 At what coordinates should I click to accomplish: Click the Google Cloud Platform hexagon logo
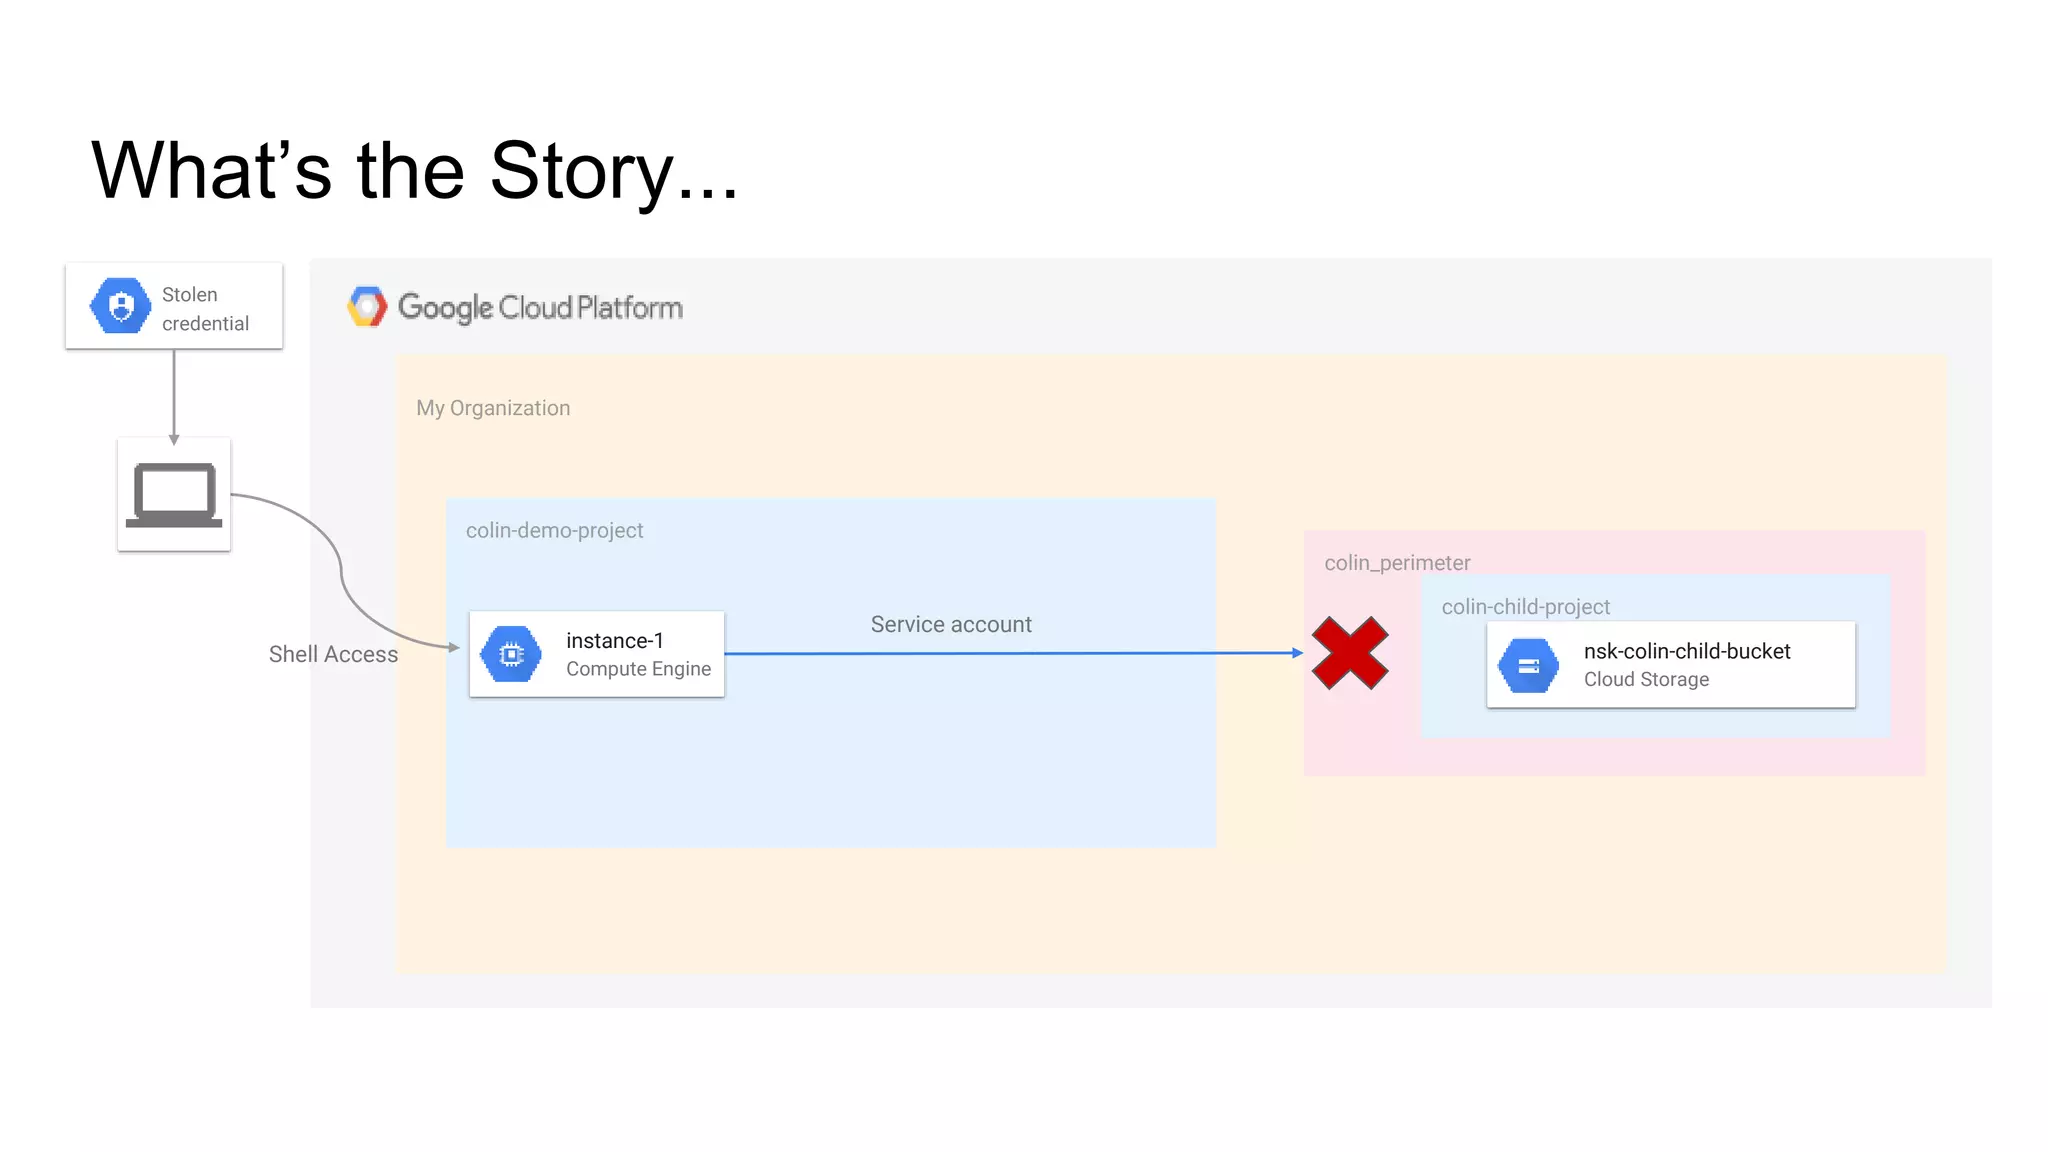coord(367,306)
